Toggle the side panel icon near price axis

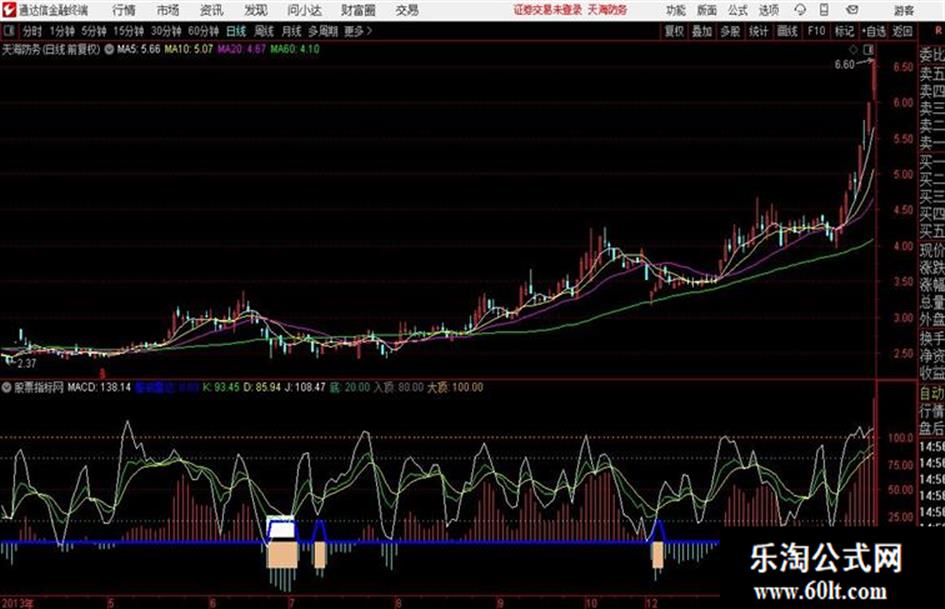[868, 49]
